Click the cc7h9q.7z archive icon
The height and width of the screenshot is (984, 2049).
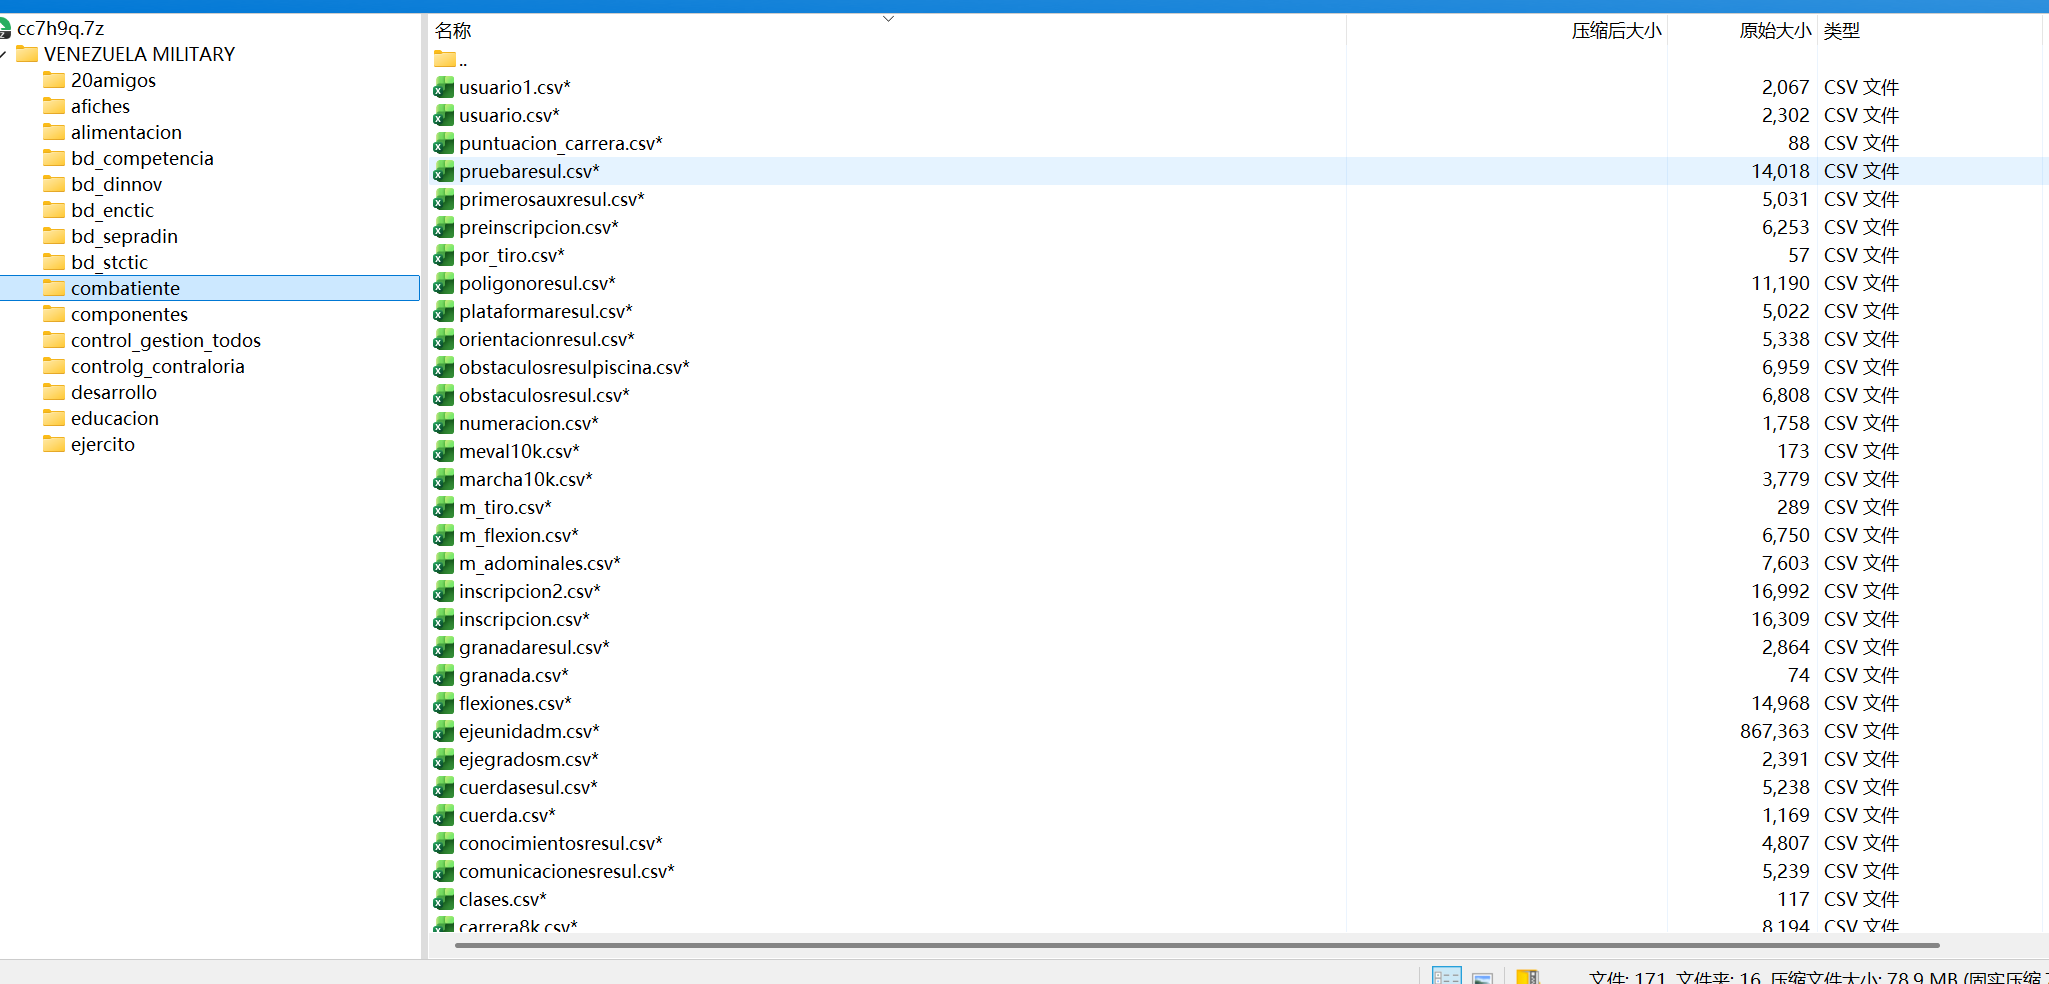[x=5, y=28]
